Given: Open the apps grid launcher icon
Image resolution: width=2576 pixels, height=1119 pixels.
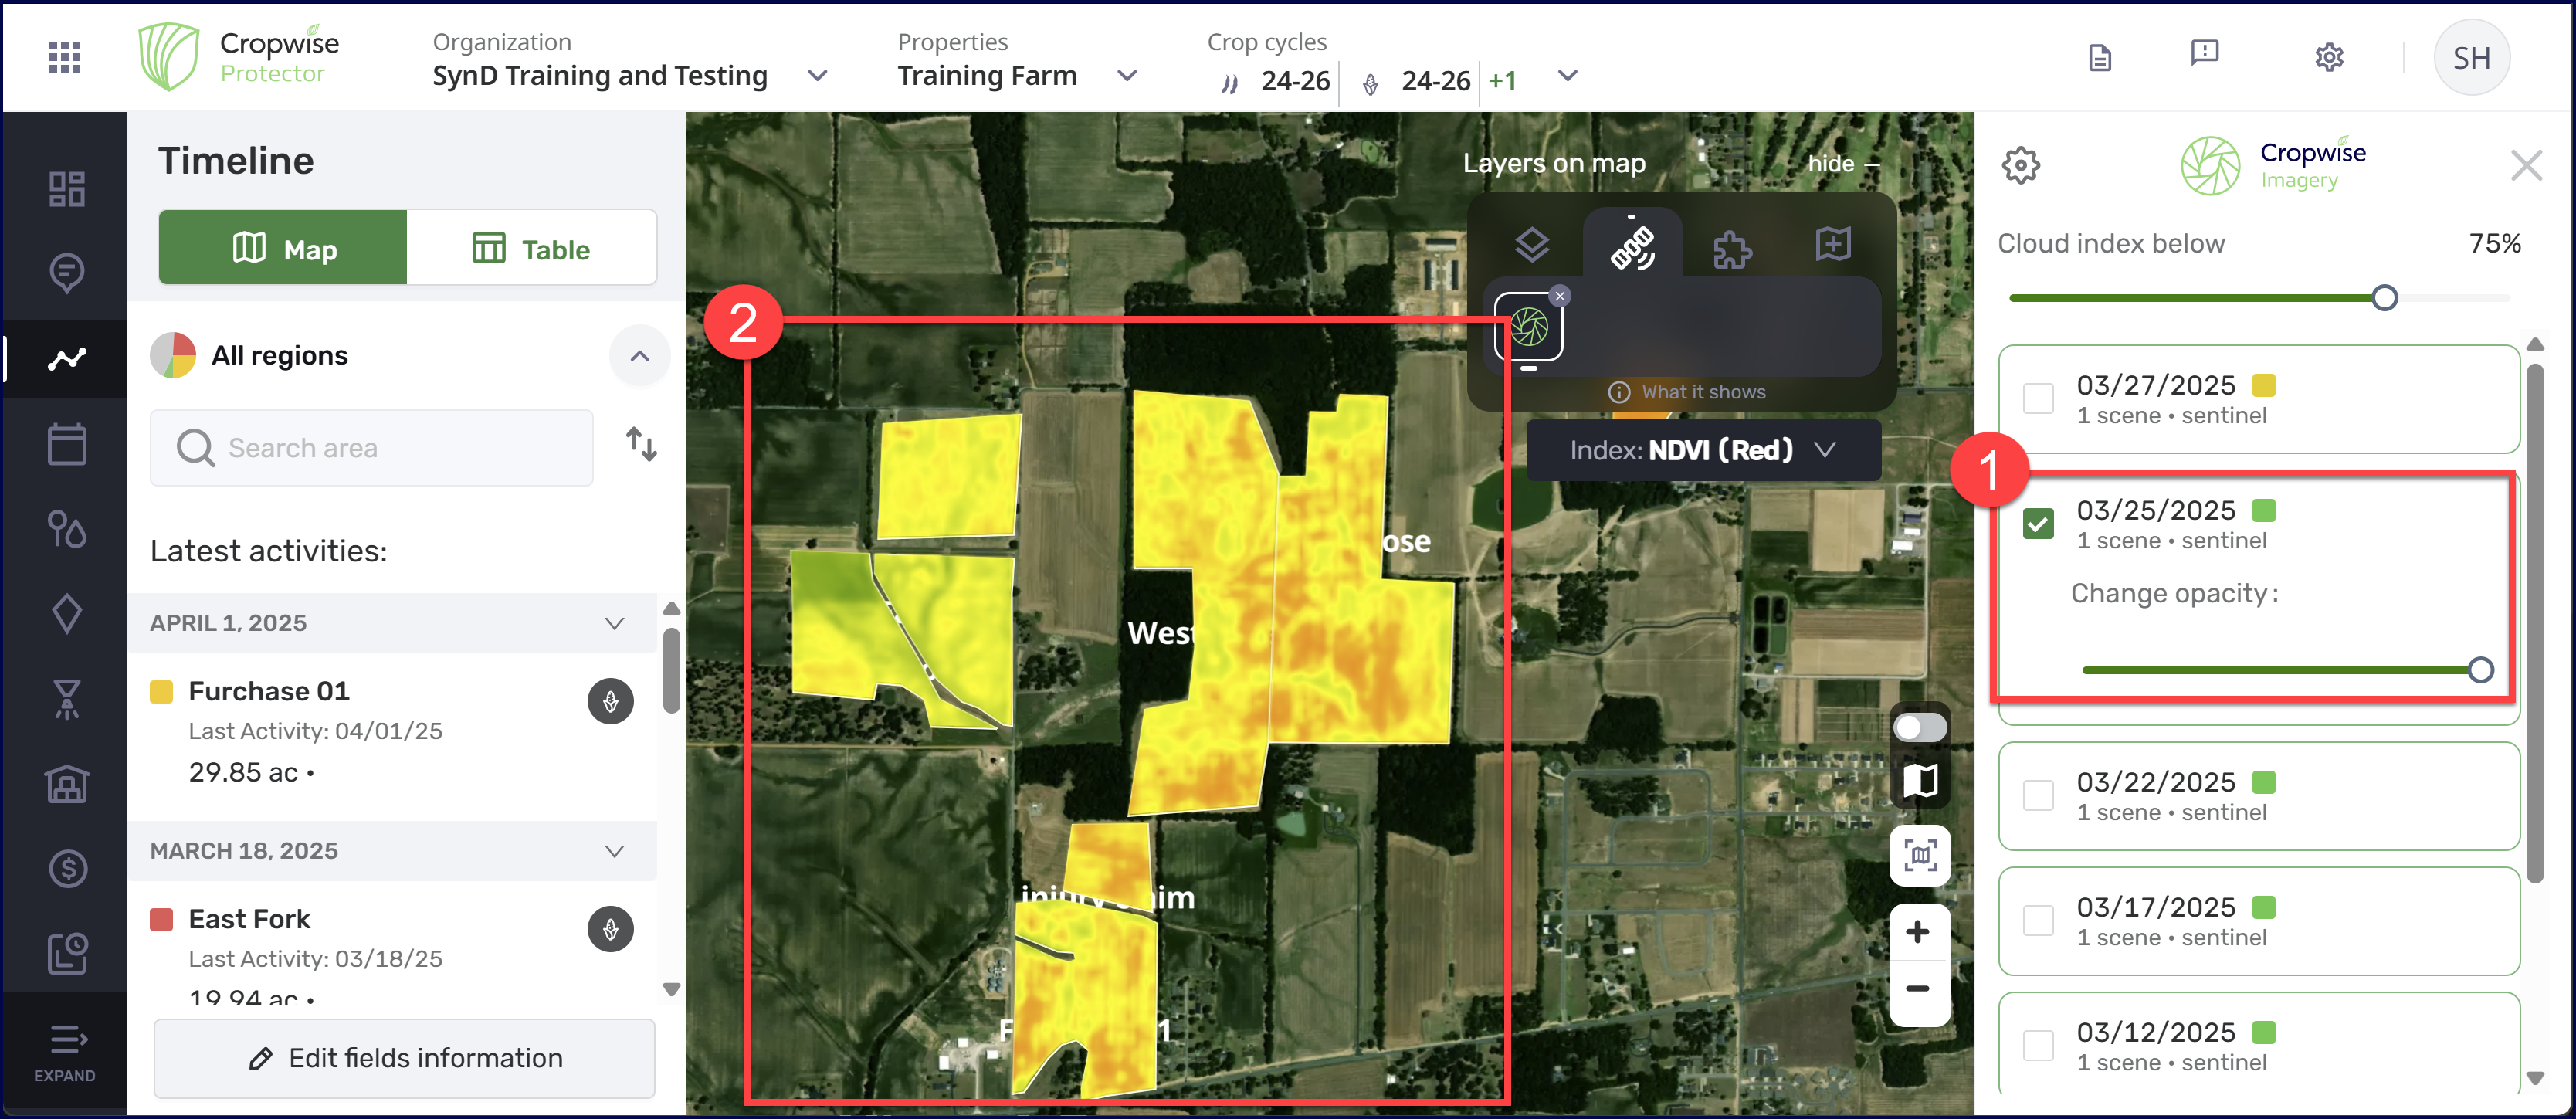Looking at the screenshot, I should (x=64, y=57).
